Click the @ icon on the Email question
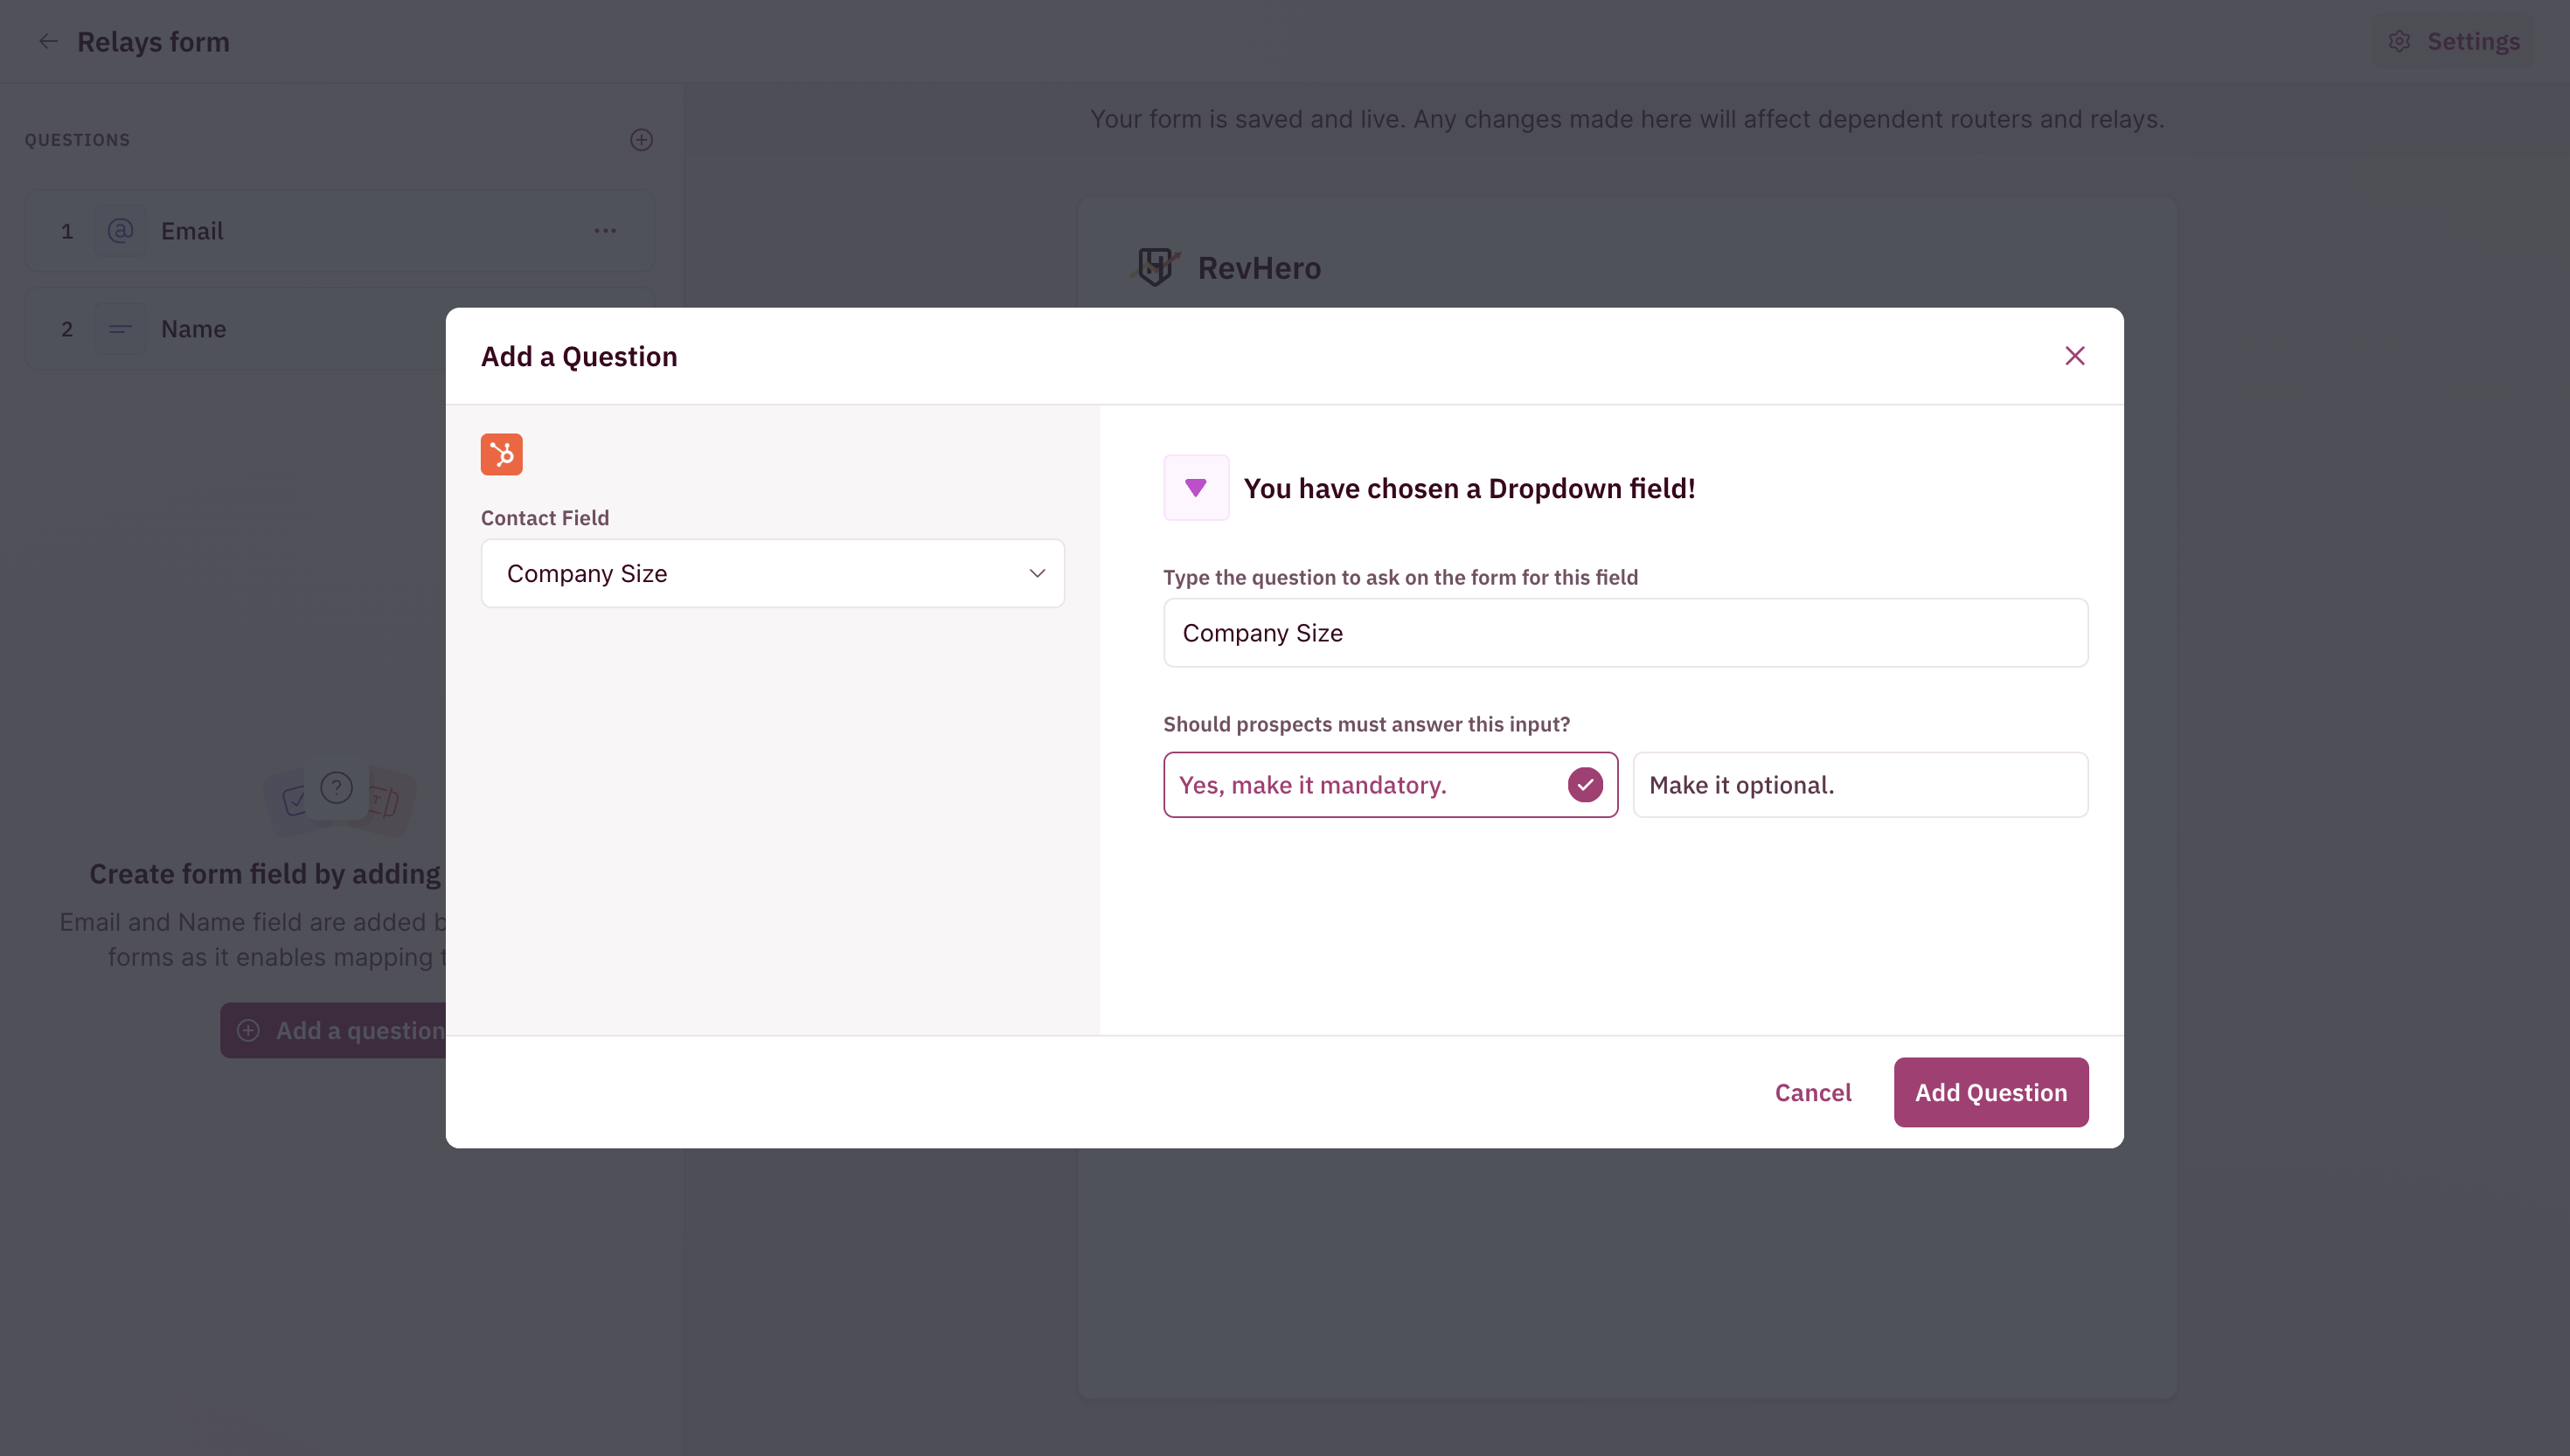Screen dimensions: 2570x1456 [x=120, y=231]
